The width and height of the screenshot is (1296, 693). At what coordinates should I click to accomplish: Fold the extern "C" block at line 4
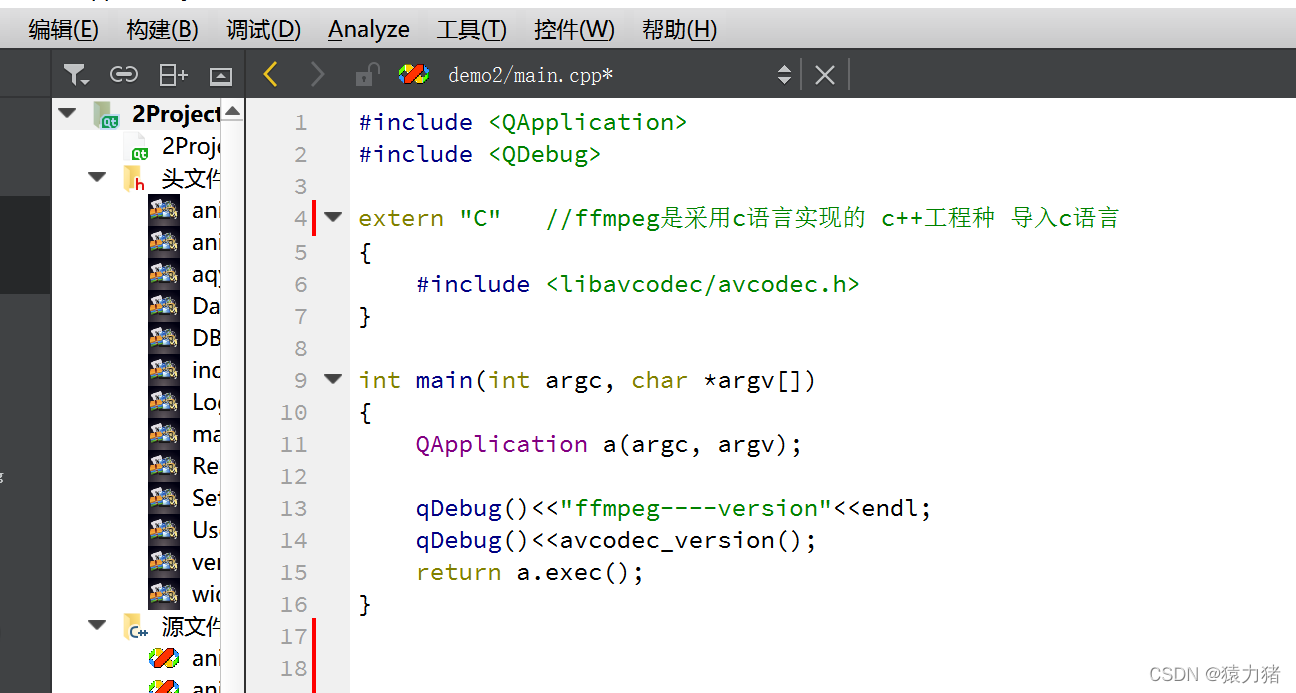pos(333,216)
